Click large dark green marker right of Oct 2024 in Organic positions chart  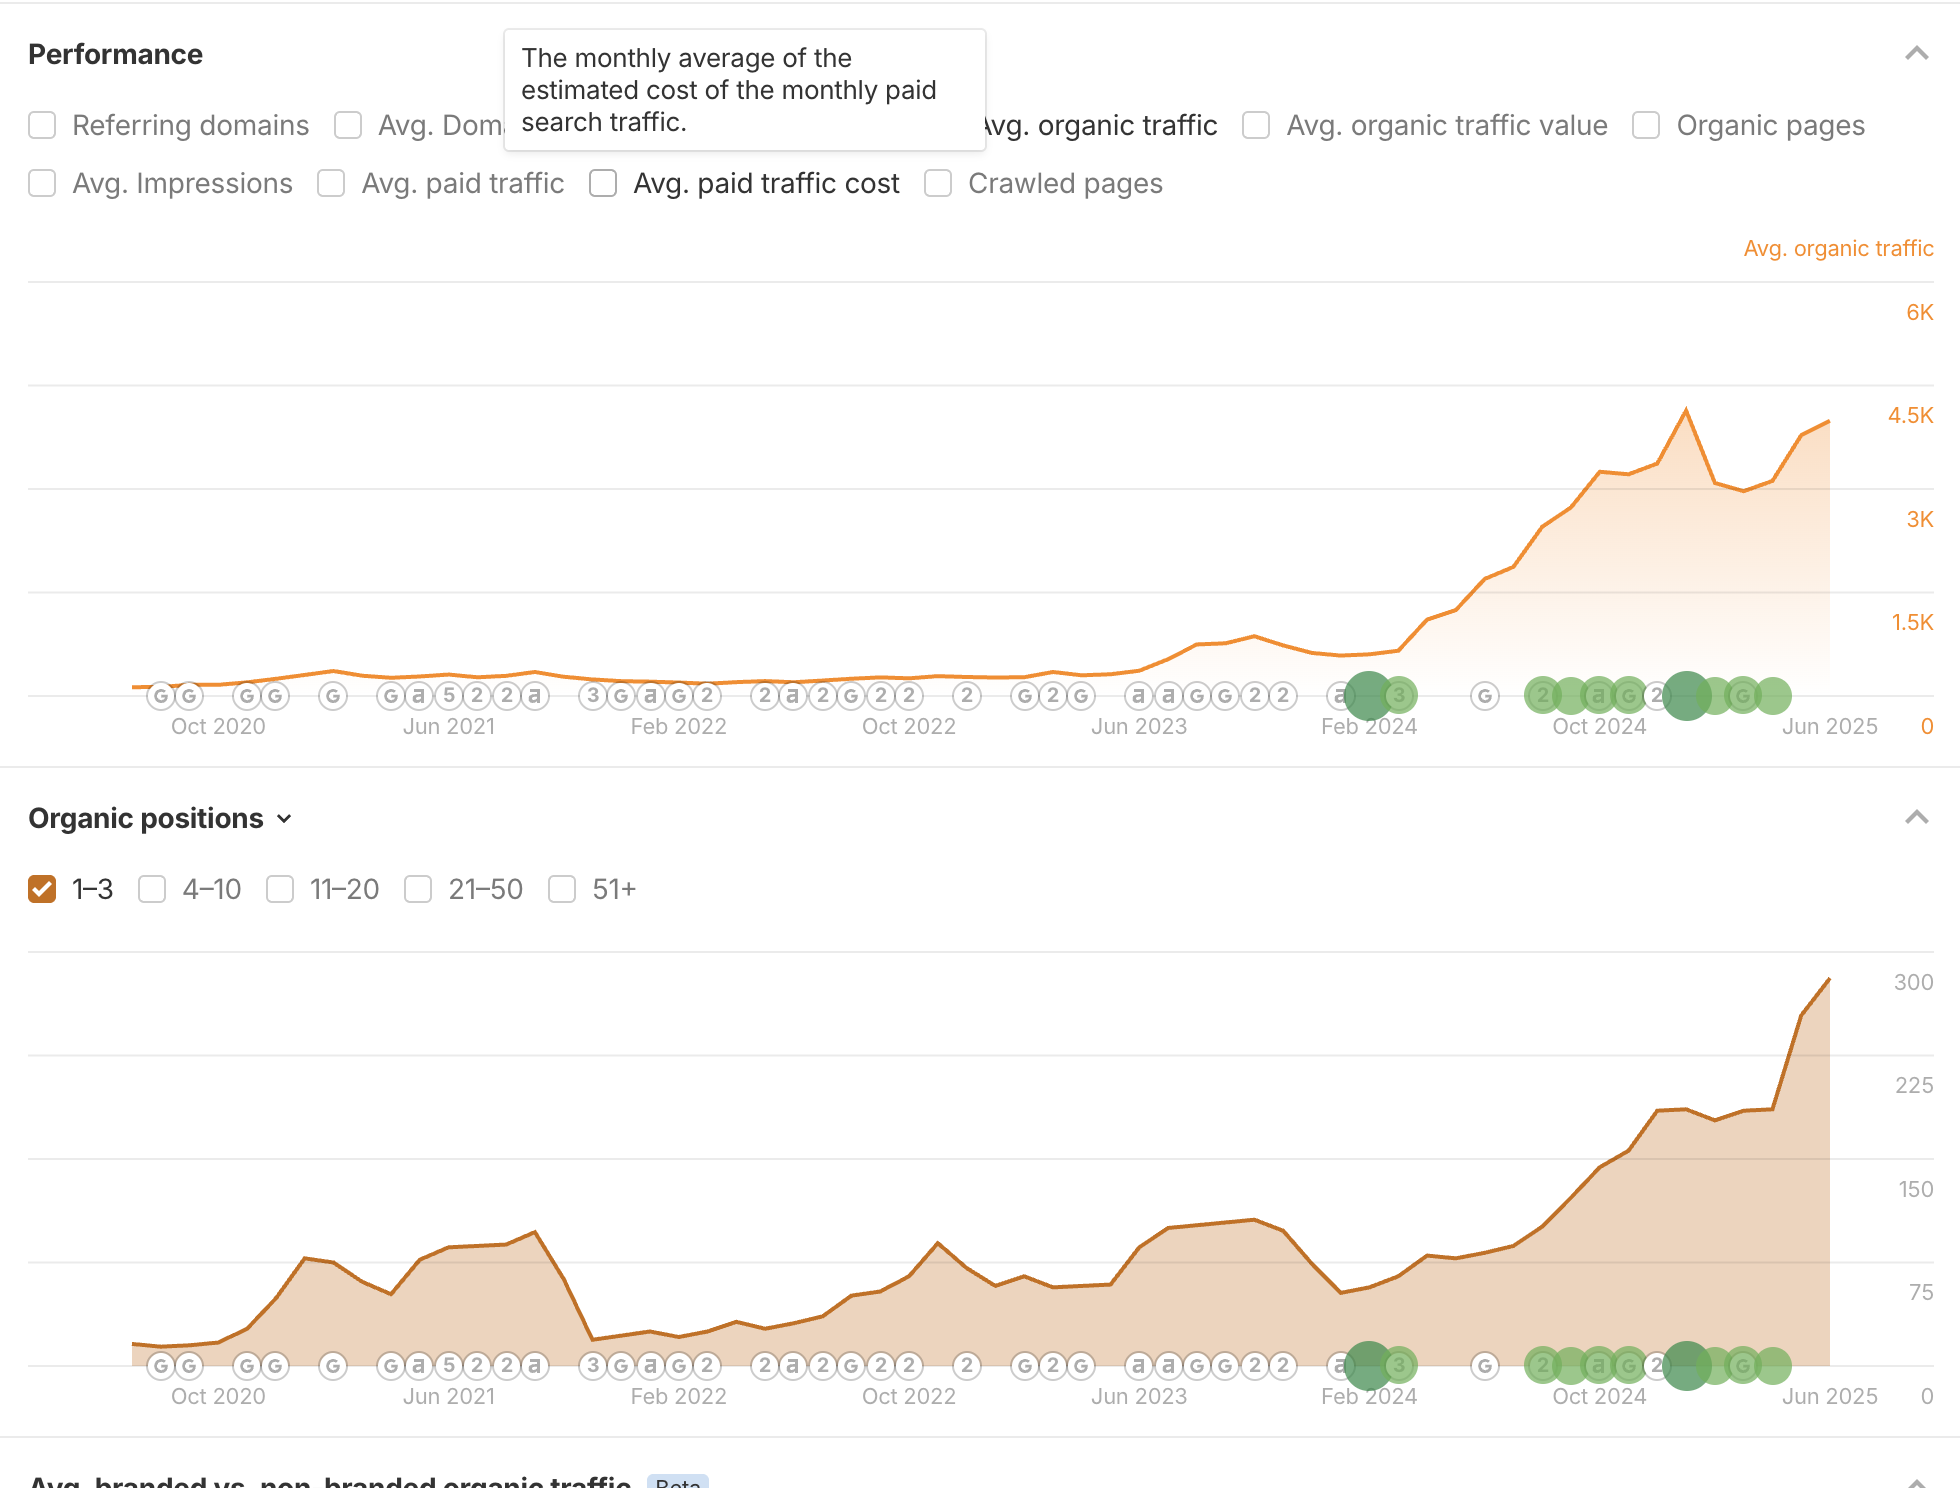click(x=1686, y=1365)
